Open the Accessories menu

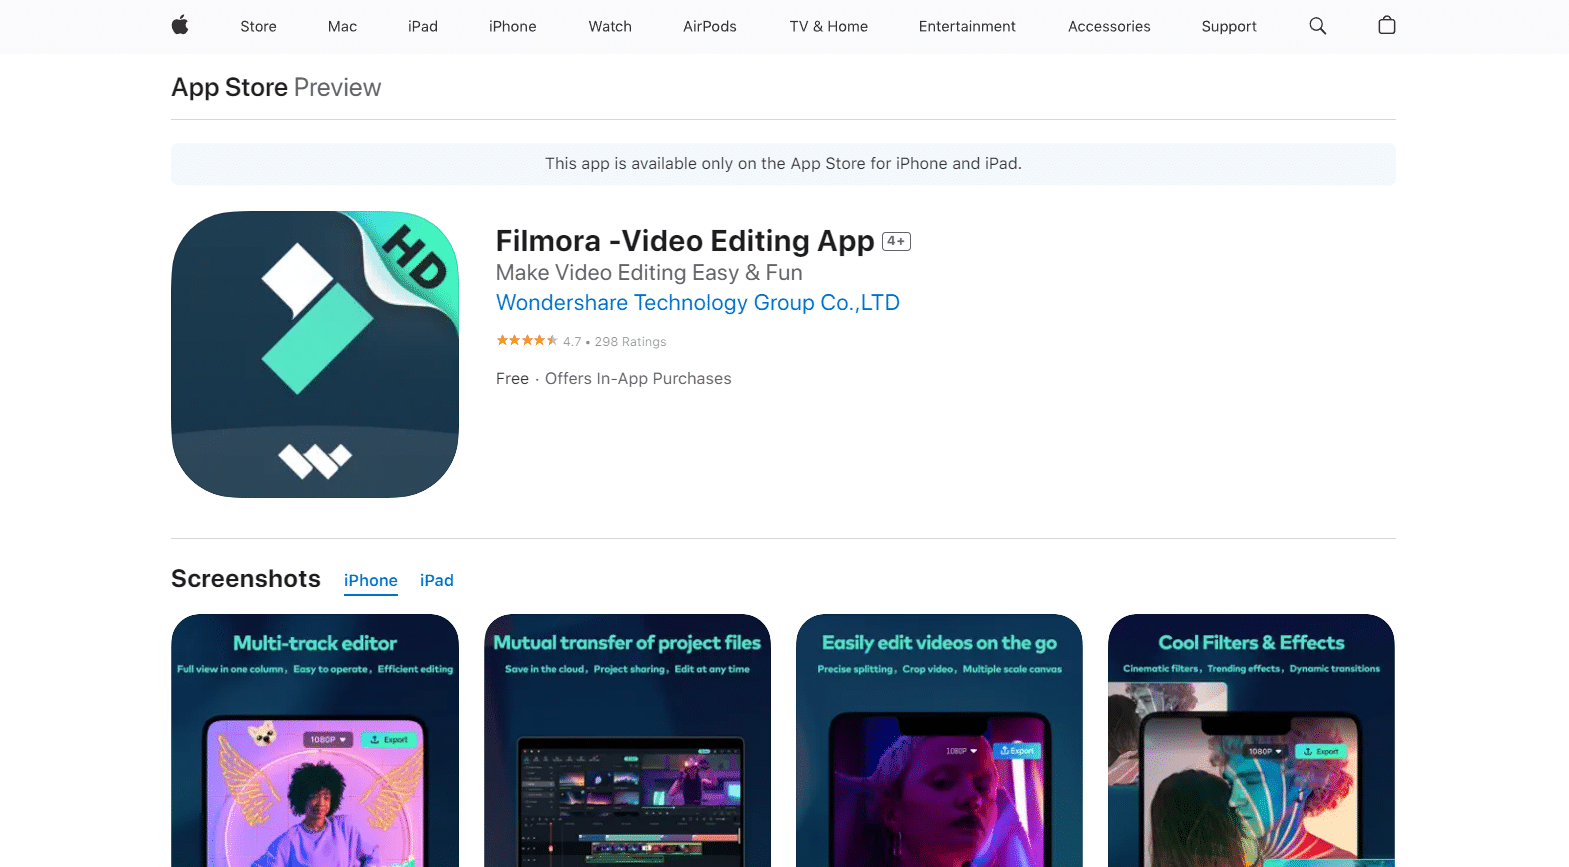pyautogui.click(x=1109, y=26)
